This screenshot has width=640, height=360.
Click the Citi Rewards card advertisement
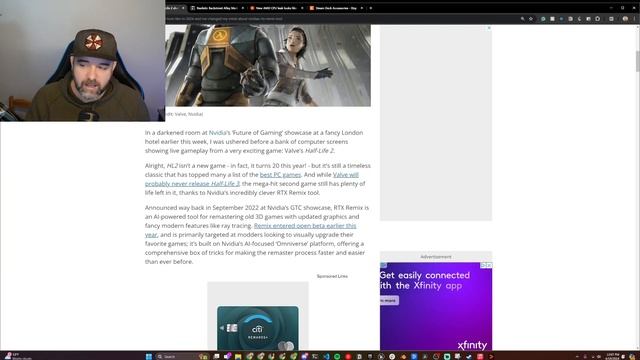(x=258, y=328)
